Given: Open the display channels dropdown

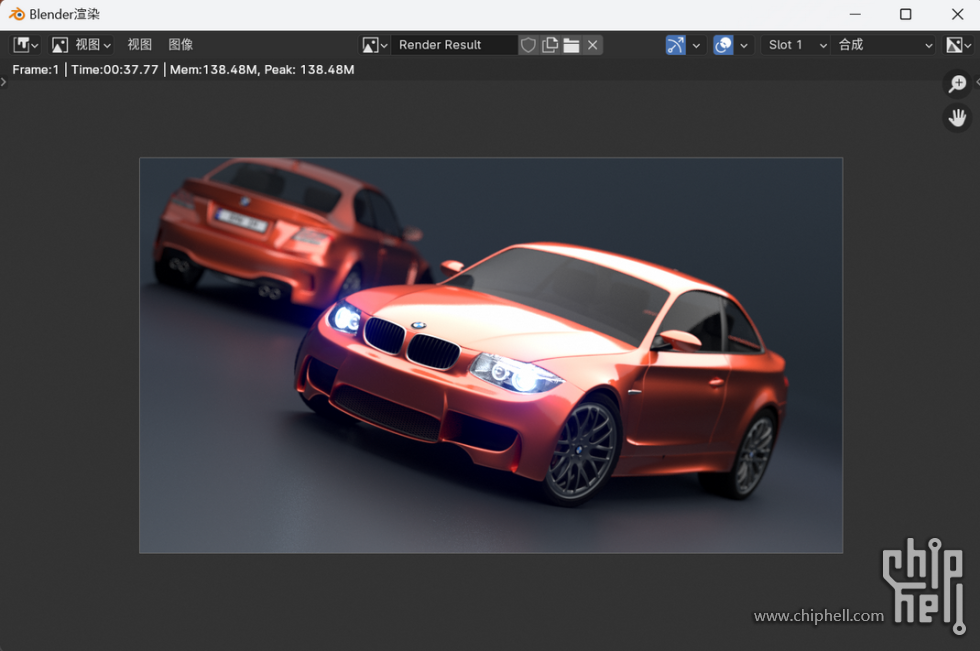Looking at the screenshot, I should (x=958, y=45).
